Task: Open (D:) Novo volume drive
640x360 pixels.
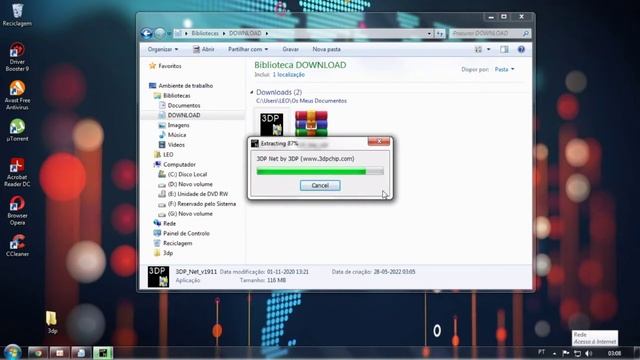Action: [x=190, y=184]
